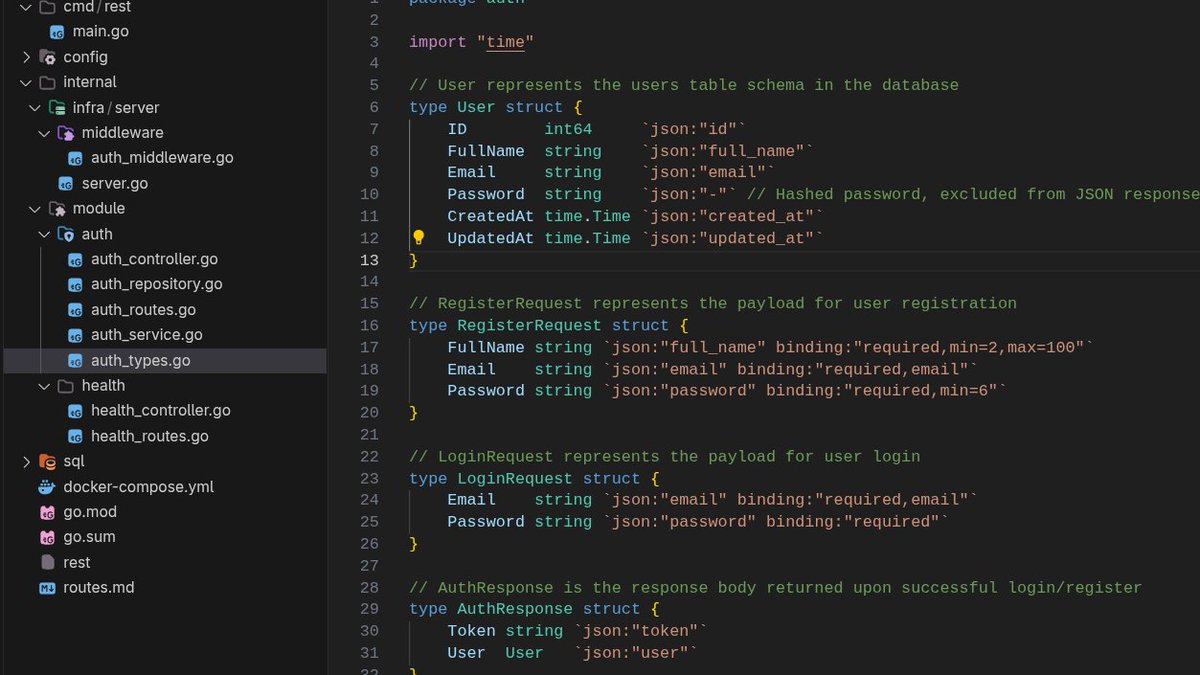Collapse the internal folder chevron
The height and width of the screenshot is (675, 1200).
[26, 83]
